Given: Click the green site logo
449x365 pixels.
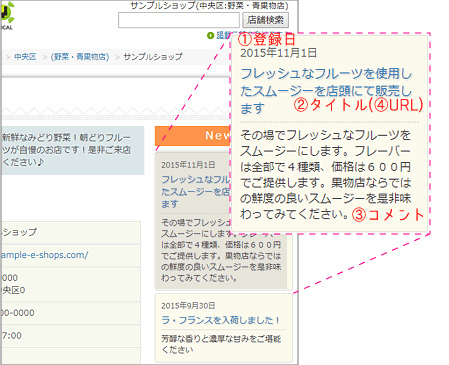Looking at the screenshot, I should (x=7, y=15).
